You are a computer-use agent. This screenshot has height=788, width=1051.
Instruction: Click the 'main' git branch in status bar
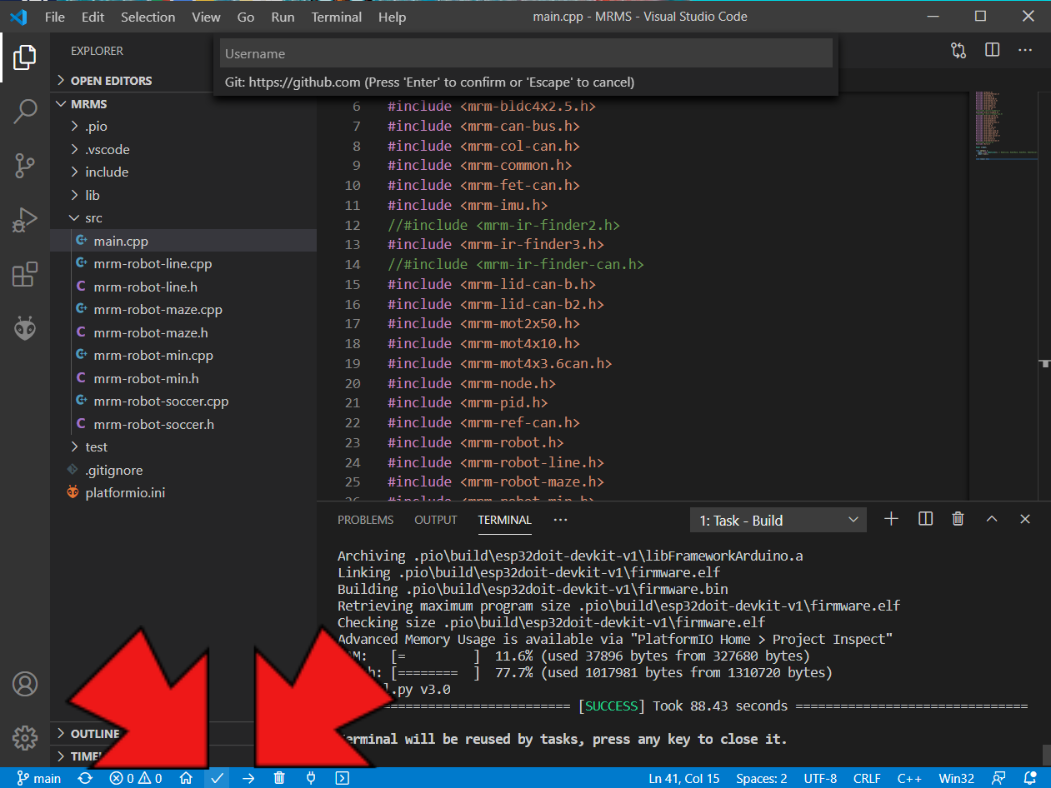[39, 778]
